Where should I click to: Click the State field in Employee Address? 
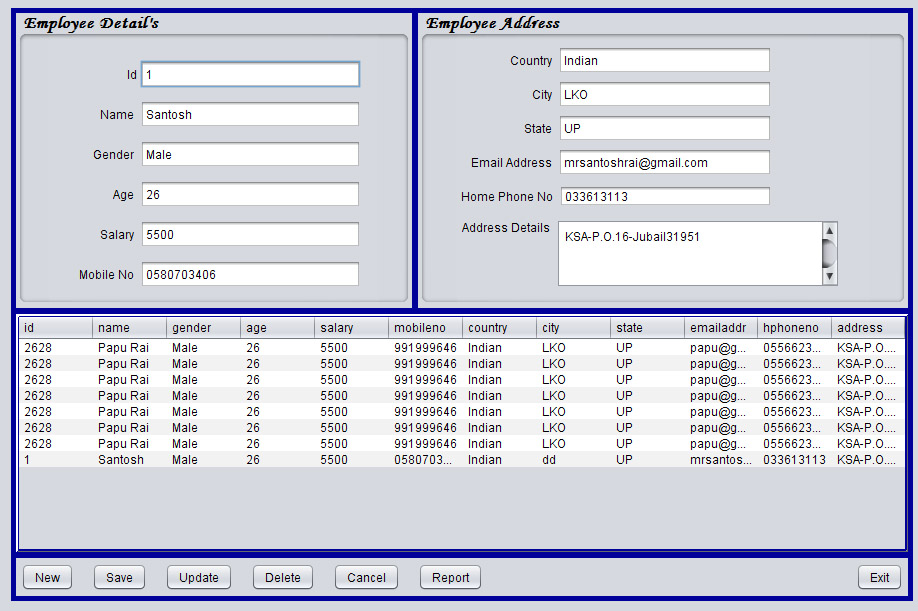pyautogui.click(x=664, y=128)
